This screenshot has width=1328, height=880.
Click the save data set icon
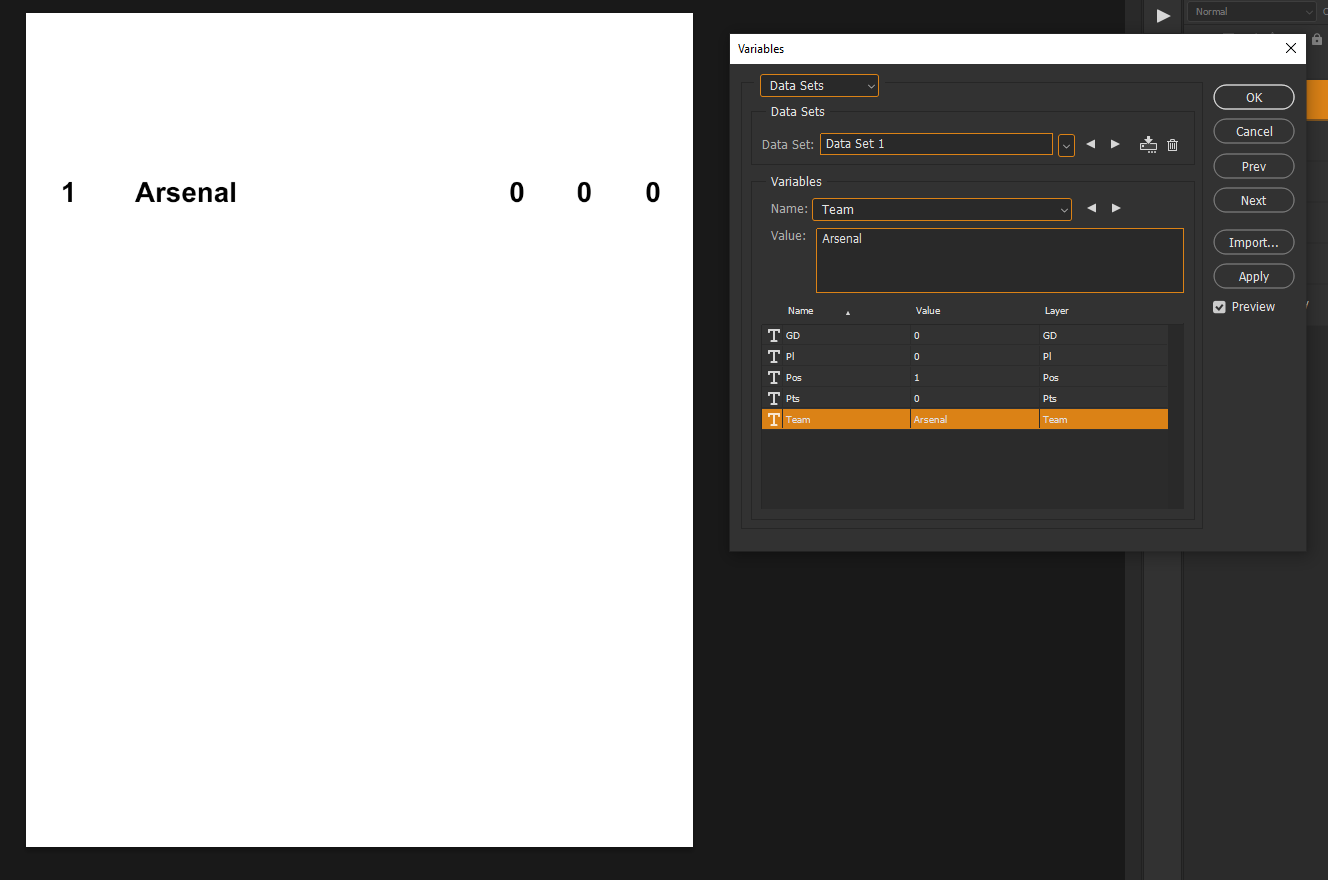(x=1148, y=145)
